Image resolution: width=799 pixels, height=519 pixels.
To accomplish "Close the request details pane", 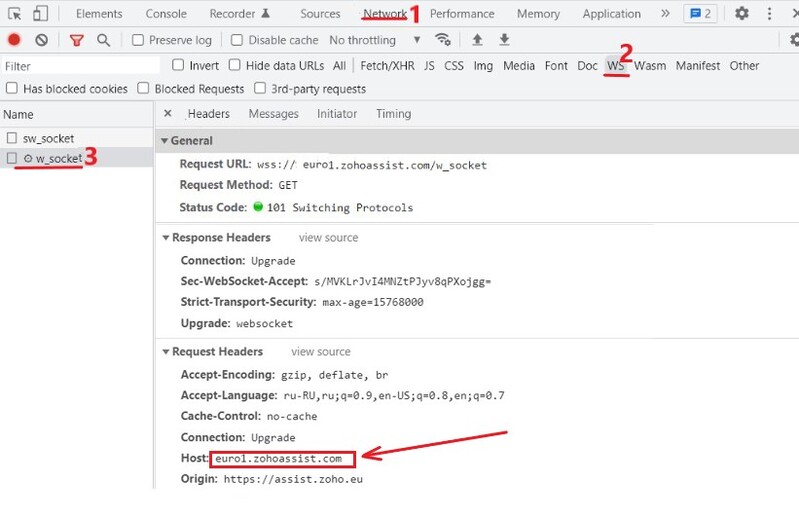I will click(x=168, y=114).
